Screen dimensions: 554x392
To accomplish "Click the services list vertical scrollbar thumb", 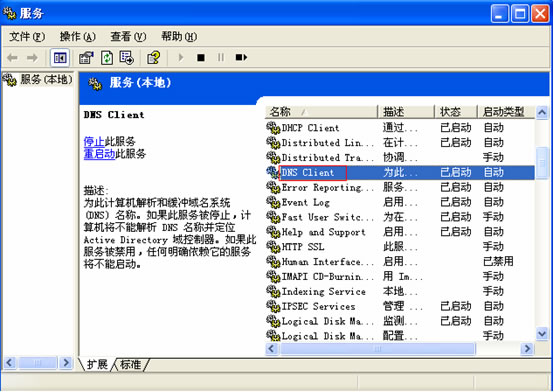I will pyautogui.click(x=542, y=163).
